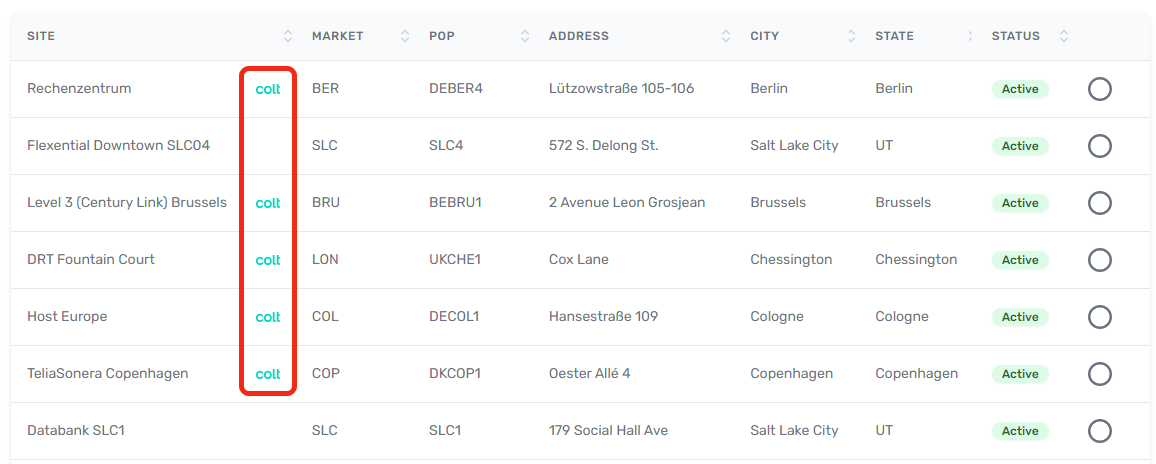Image resolution: width=1156 pixels, height=464 pixels.
Task: Click the DEBER4 POP cell
Action: (456, 89)
